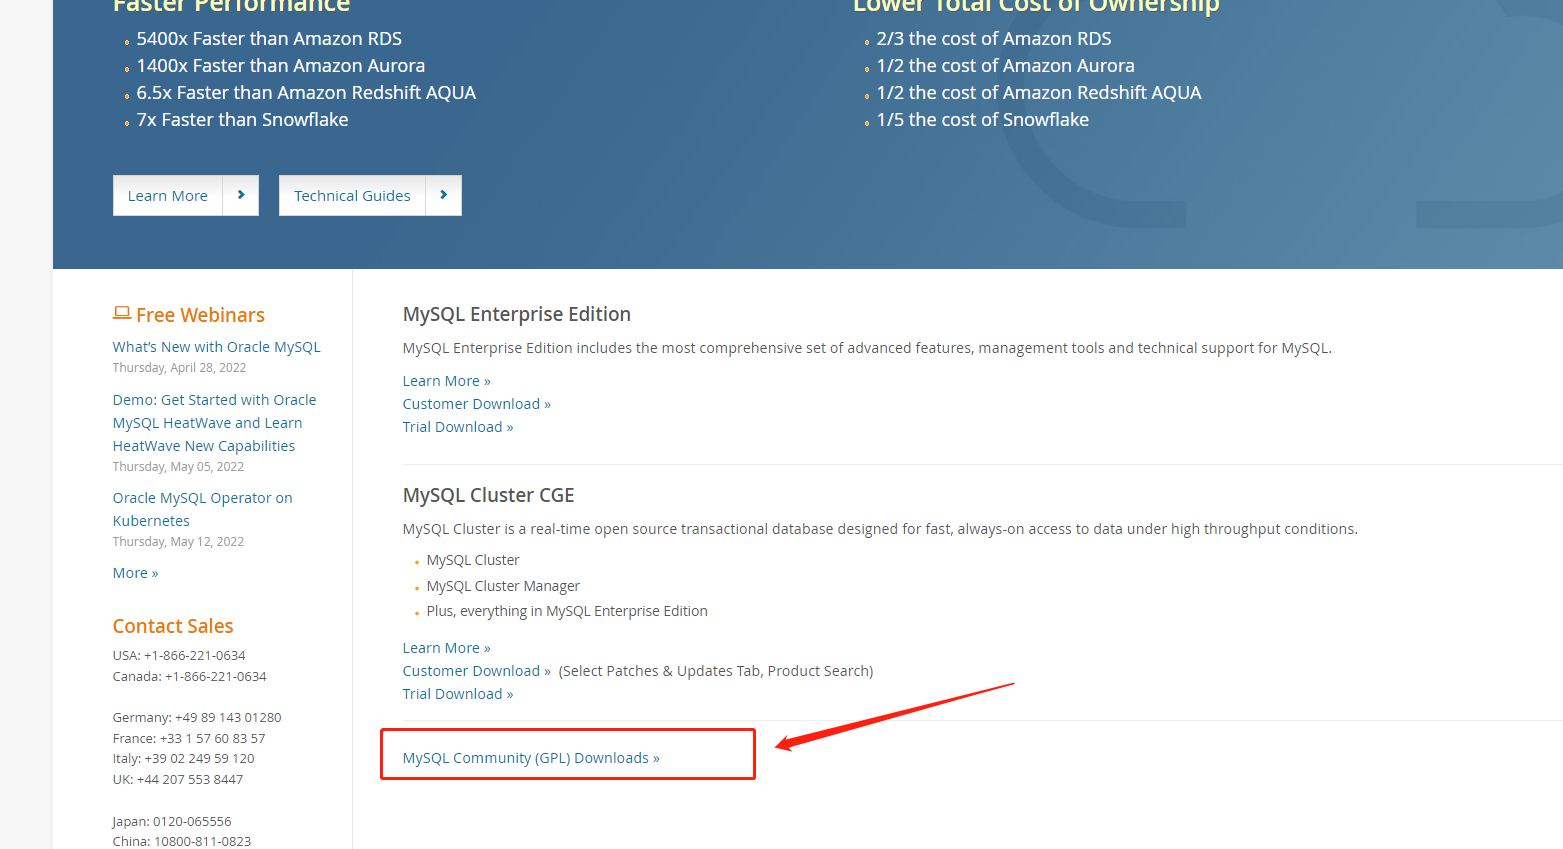Click the Japan: 0120-065556 number
1563x849 pixels.
[172, 822]
